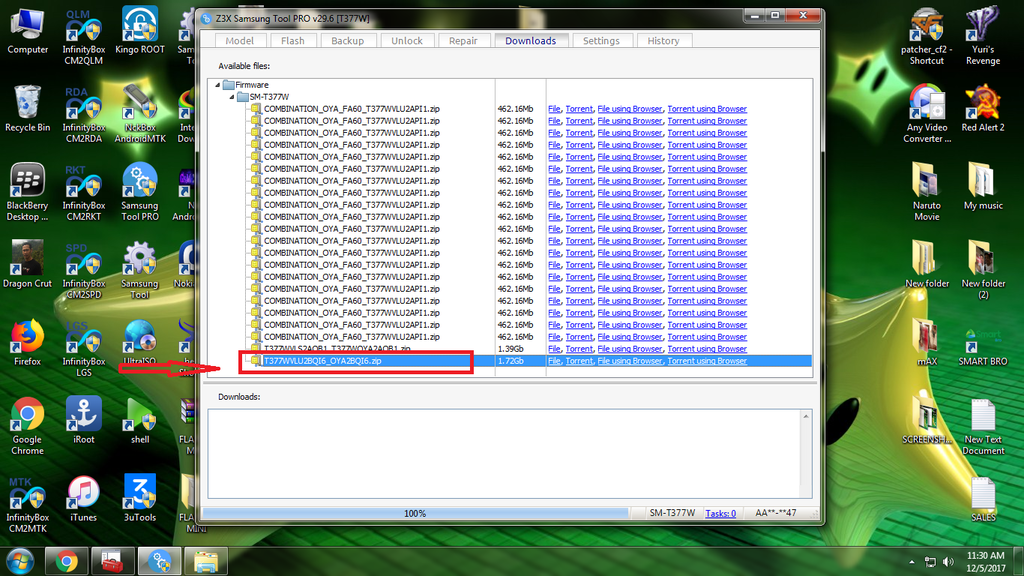The height and width of the screenshot is (576, 1024).
Task: Open the Recycle Bin desktop icon
Action: [x=27, y=108]
